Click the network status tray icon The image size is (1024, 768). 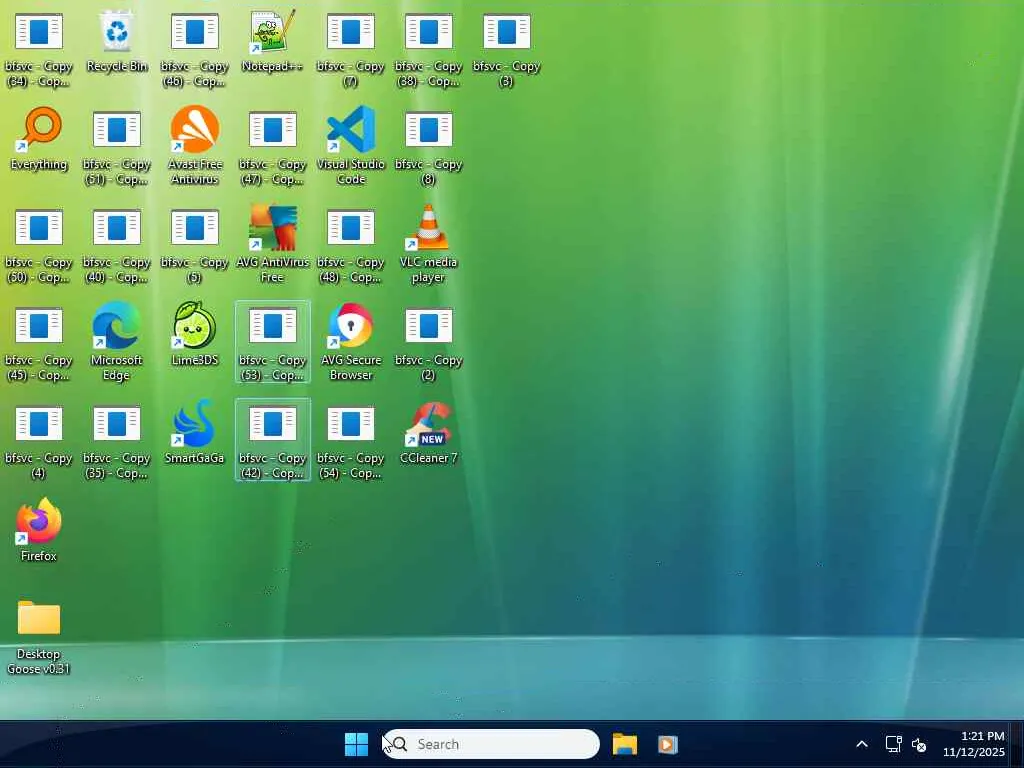(x=893, y=744)
